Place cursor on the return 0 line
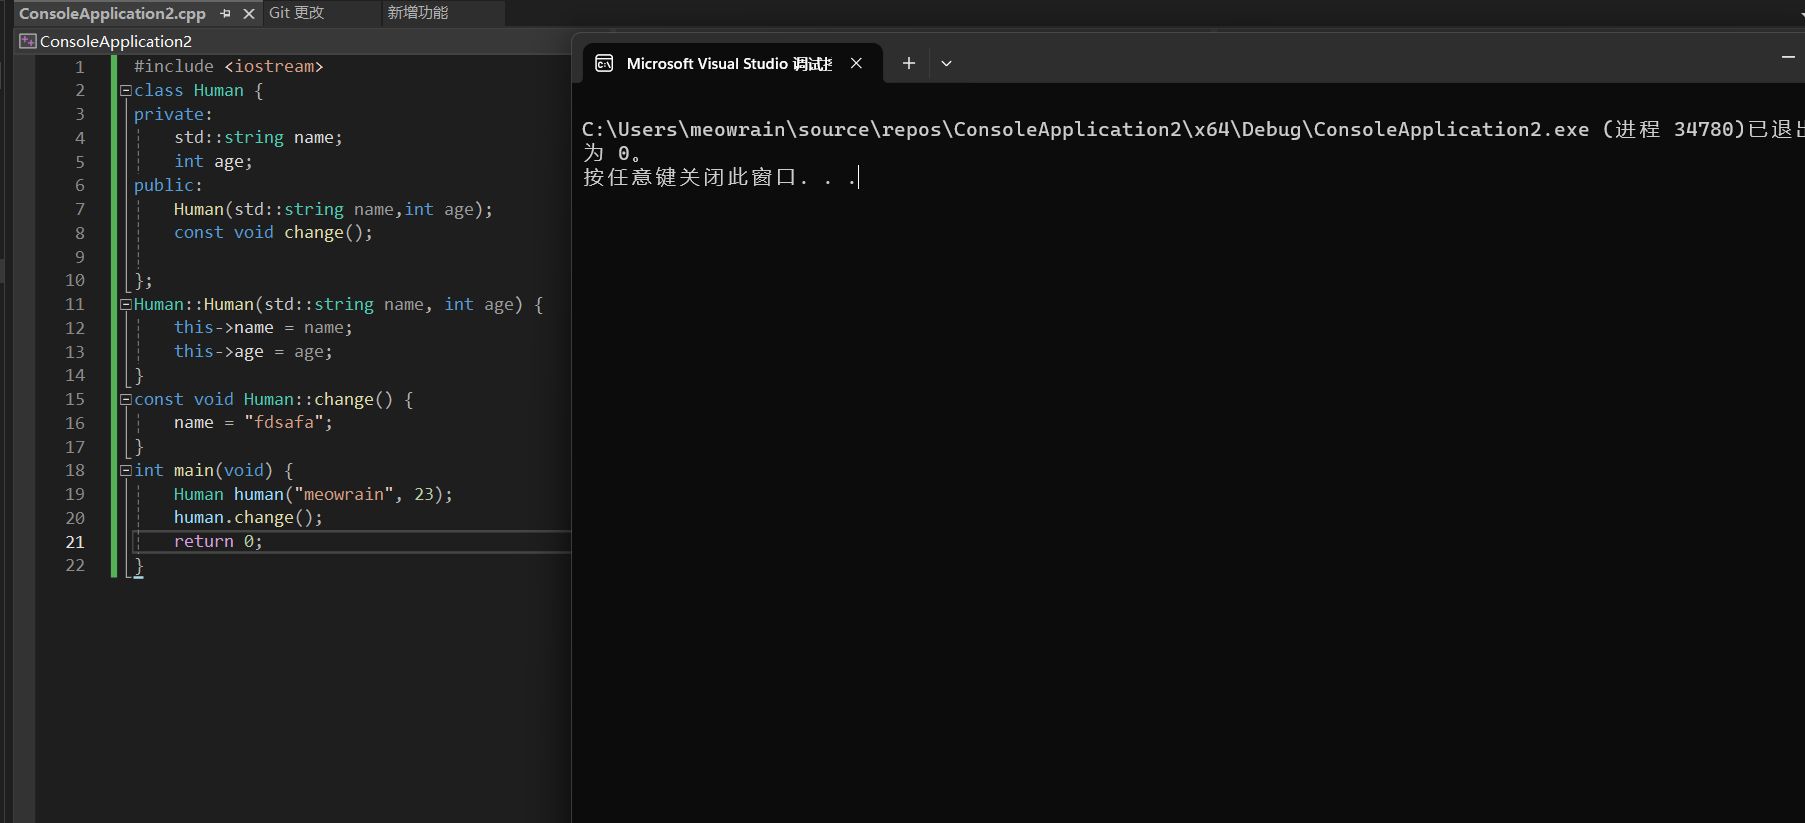This screenshot has width=1805, height=823. point(218,542)
